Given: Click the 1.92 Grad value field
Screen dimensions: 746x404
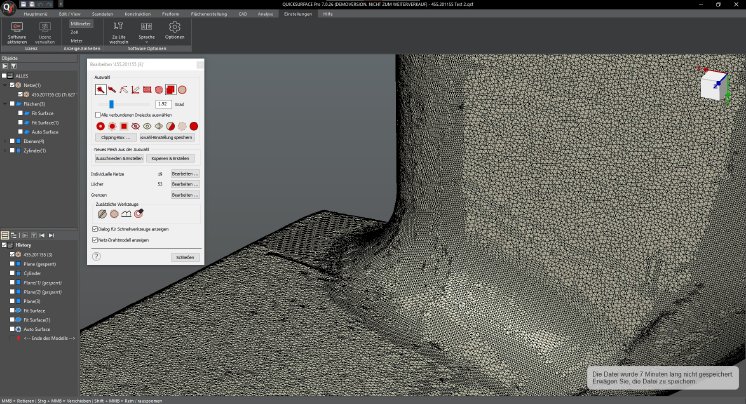Looking at the screenshot, I should pyautogui.click(x=163, y=103).
